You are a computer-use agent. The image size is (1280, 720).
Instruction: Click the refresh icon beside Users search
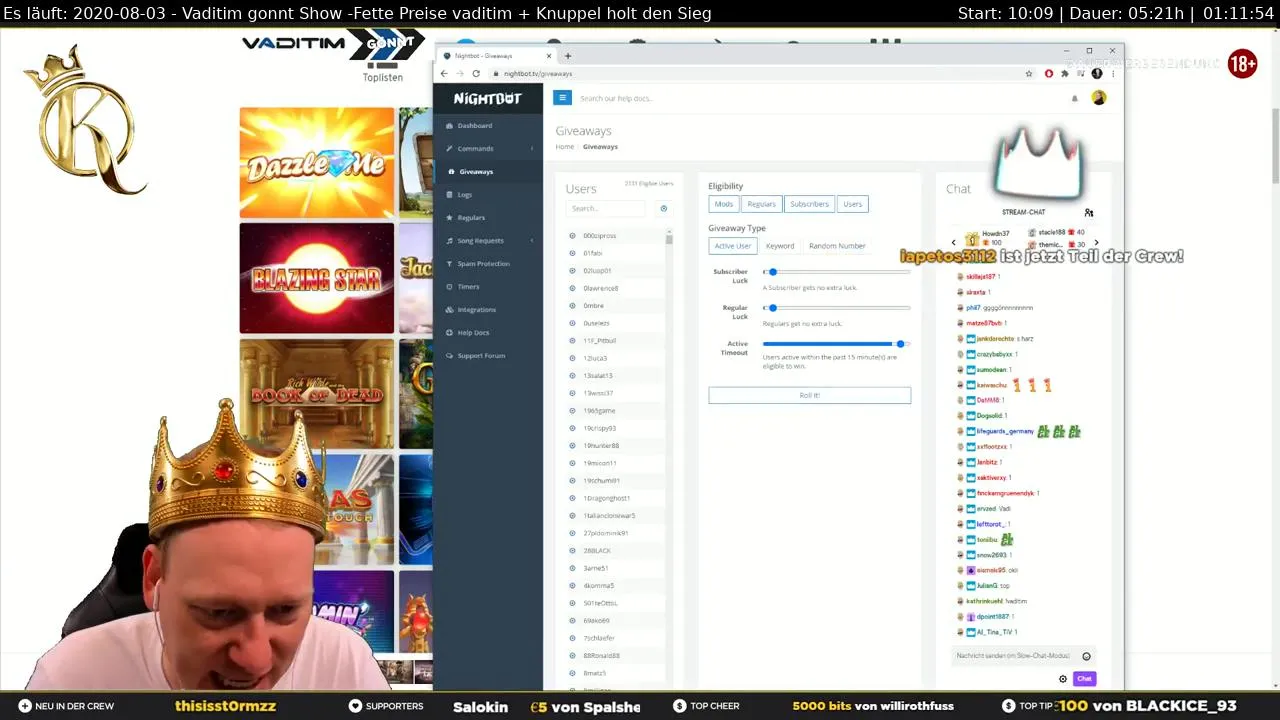(x=663, y=208)
